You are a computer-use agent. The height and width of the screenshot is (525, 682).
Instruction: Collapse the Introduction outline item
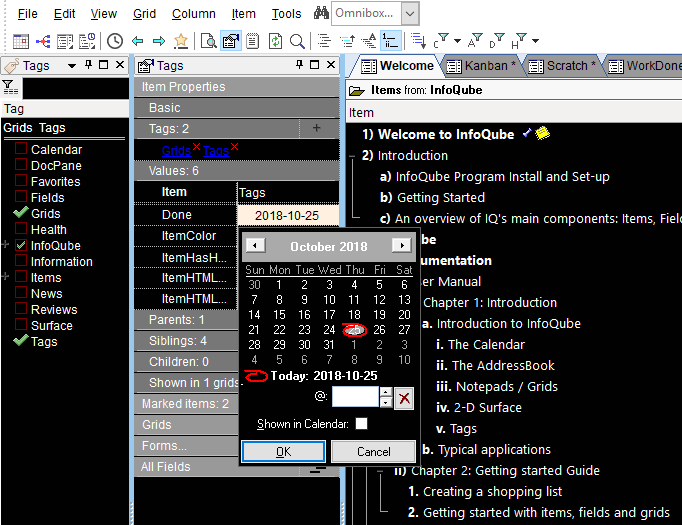pos(352,156)
